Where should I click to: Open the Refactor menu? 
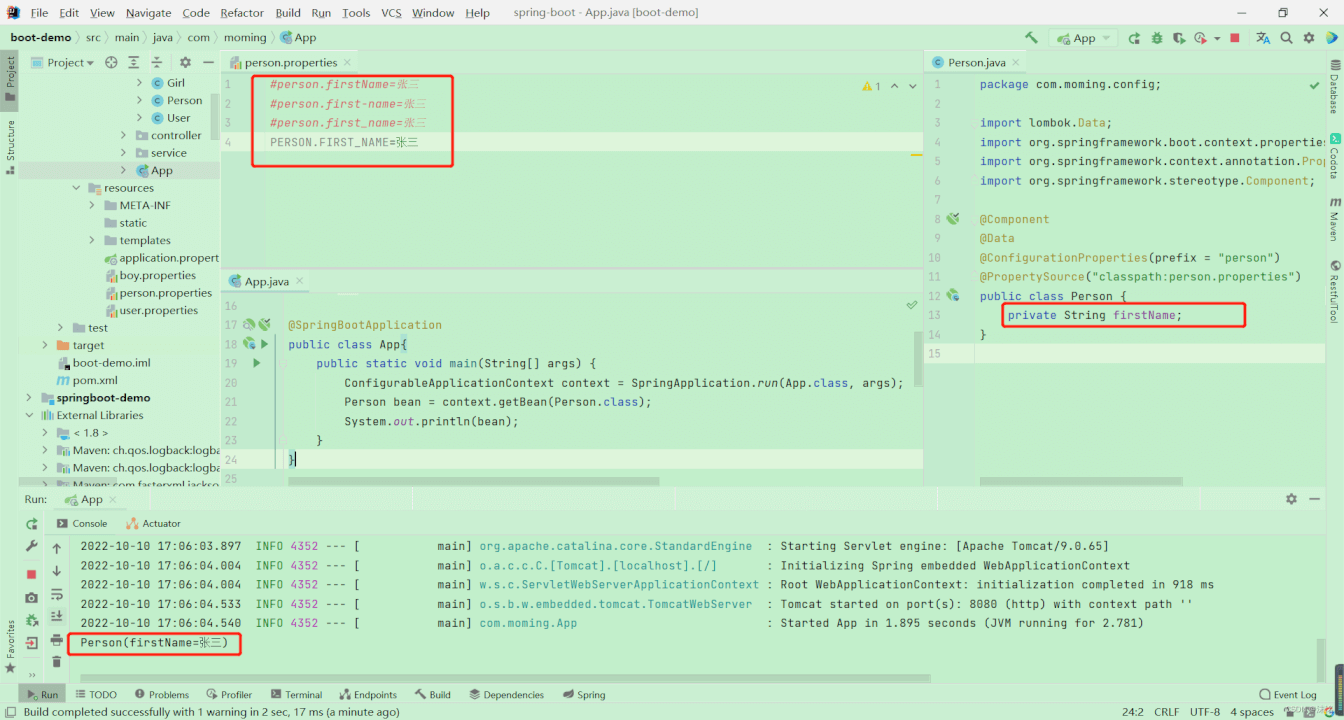tap(242, 13)
